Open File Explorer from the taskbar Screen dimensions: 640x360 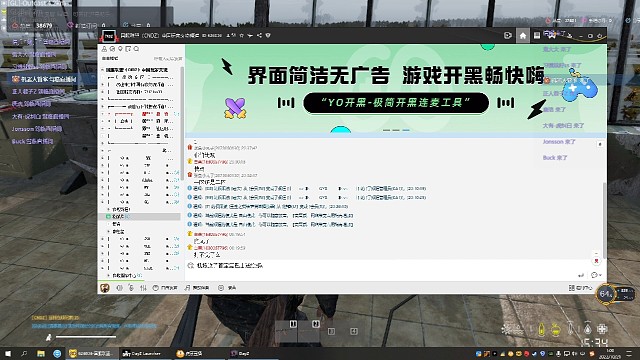(x=40, y=353)
